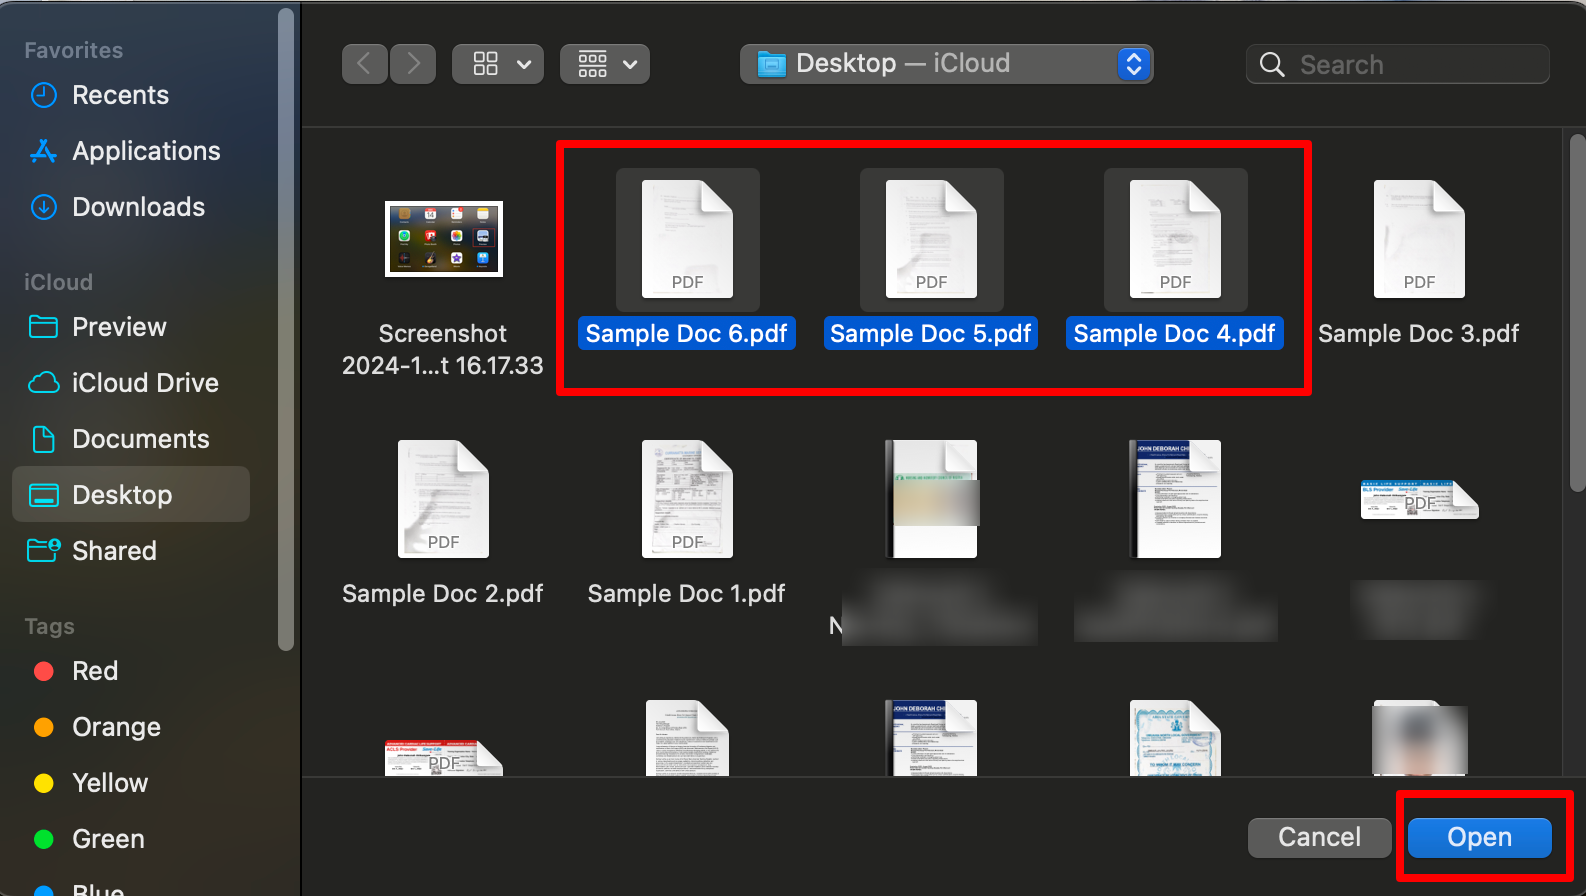Open Documents in the sidebar

coord(131,439)
